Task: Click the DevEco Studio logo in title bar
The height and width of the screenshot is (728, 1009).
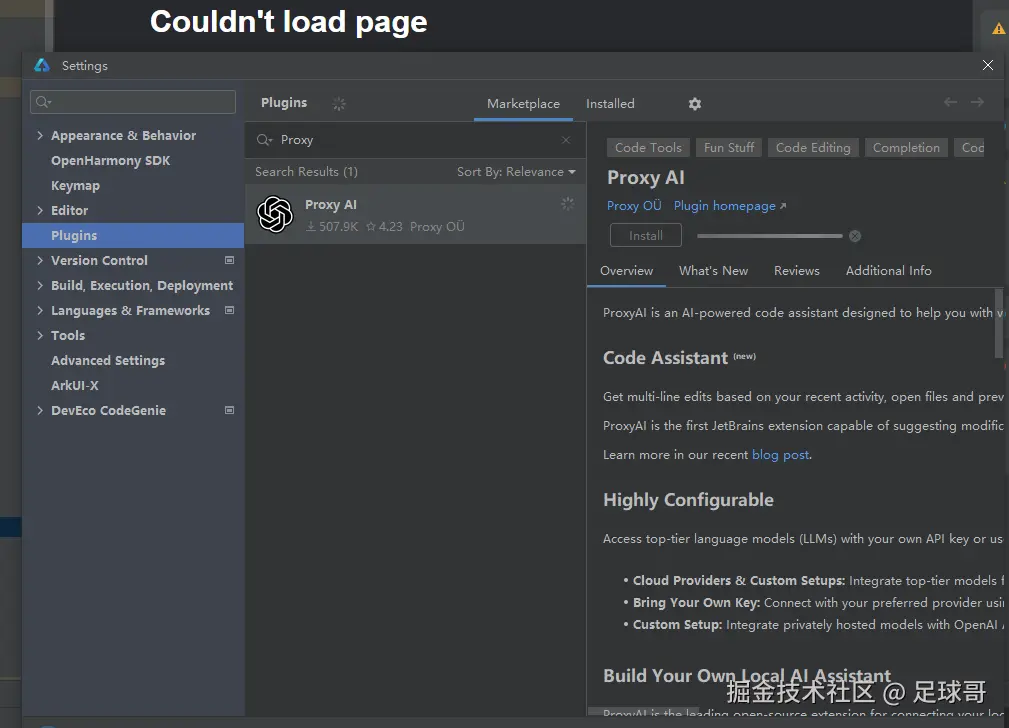Action: click(42, 65)
